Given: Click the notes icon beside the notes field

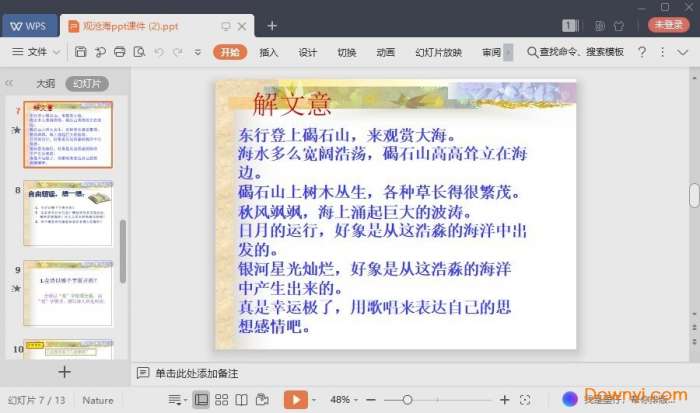Looking at the screenshot, I should coord(143,373).
